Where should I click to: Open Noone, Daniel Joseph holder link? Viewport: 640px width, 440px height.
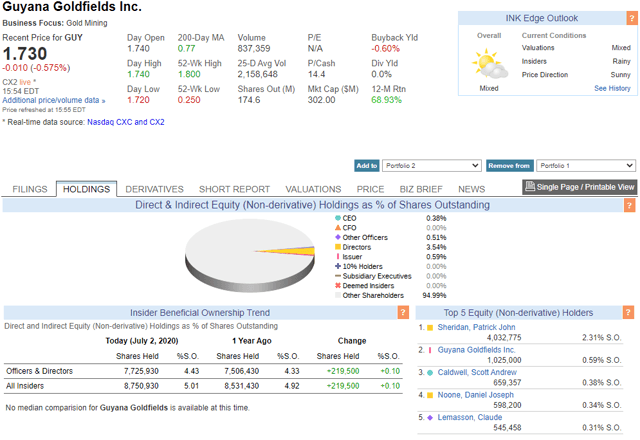[x=476, y=395]
